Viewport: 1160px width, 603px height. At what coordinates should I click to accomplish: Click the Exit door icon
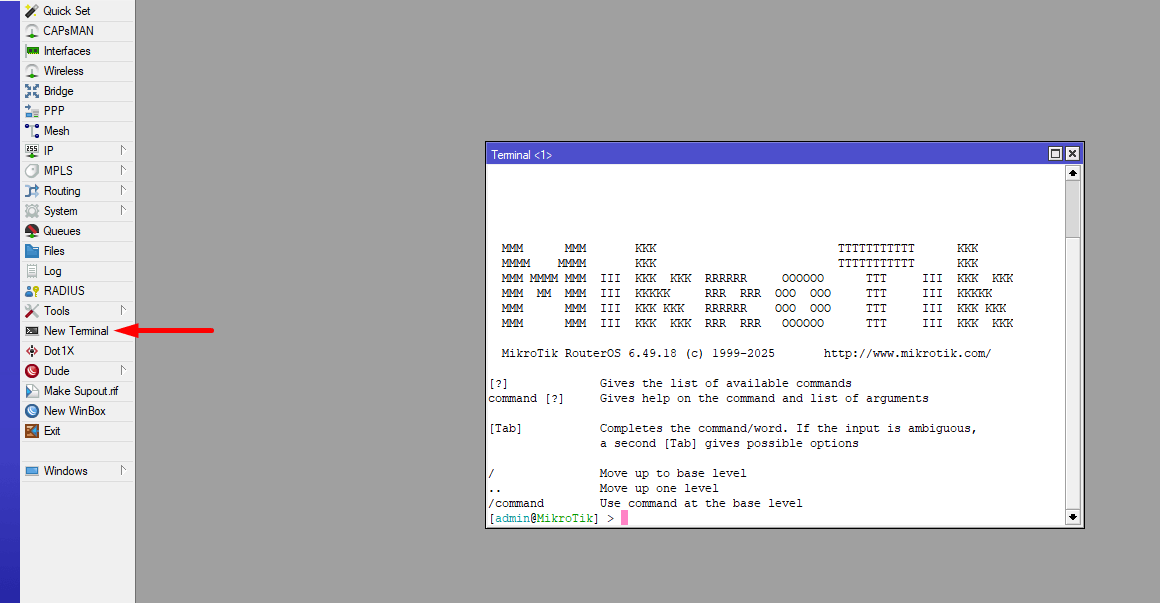[x=32, y=431]
